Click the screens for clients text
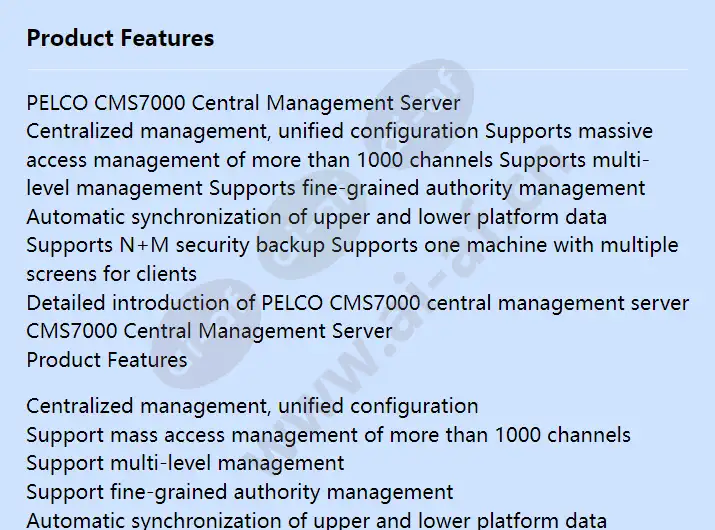This screenshot has width=715, height=530. (x=112, y=274)
